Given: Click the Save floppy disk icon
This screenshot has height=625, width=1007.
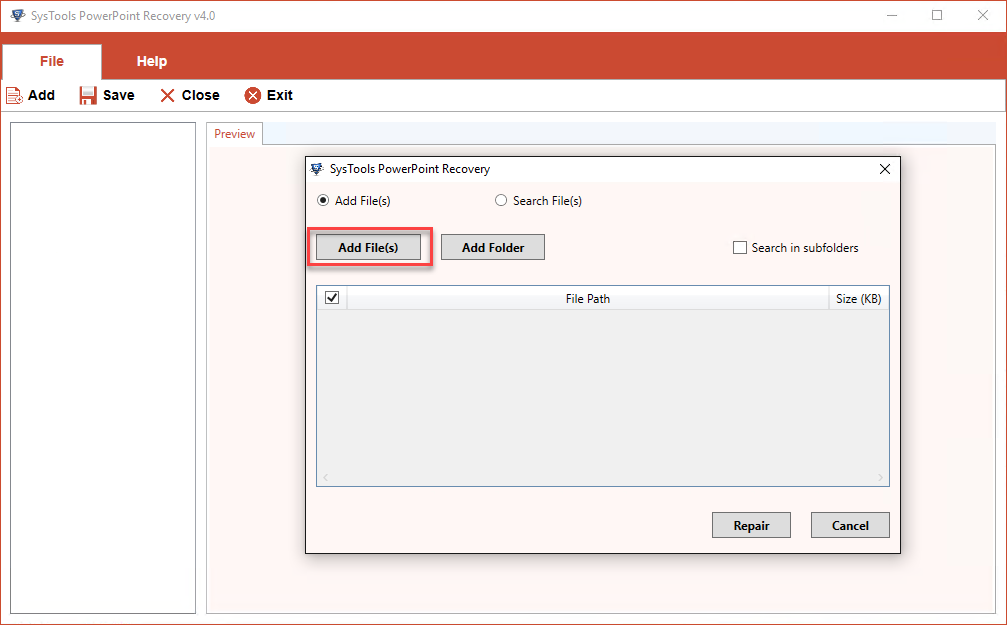Looking at the screenshot, I should [x=88, y=96].
